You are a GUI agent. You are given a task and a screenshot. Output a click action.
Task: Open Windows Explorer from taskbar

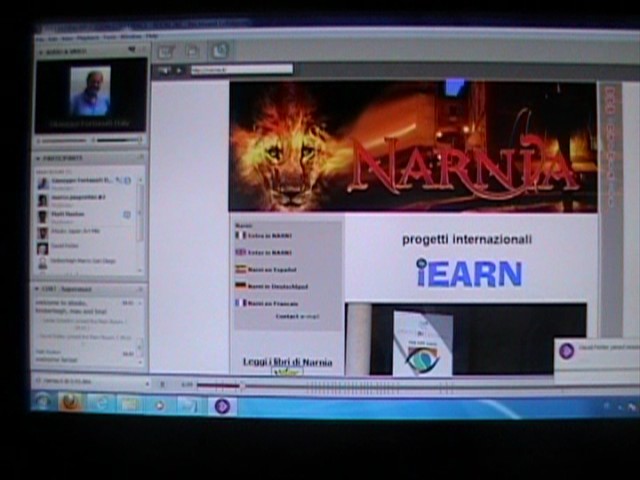click(x=129, y=405)
